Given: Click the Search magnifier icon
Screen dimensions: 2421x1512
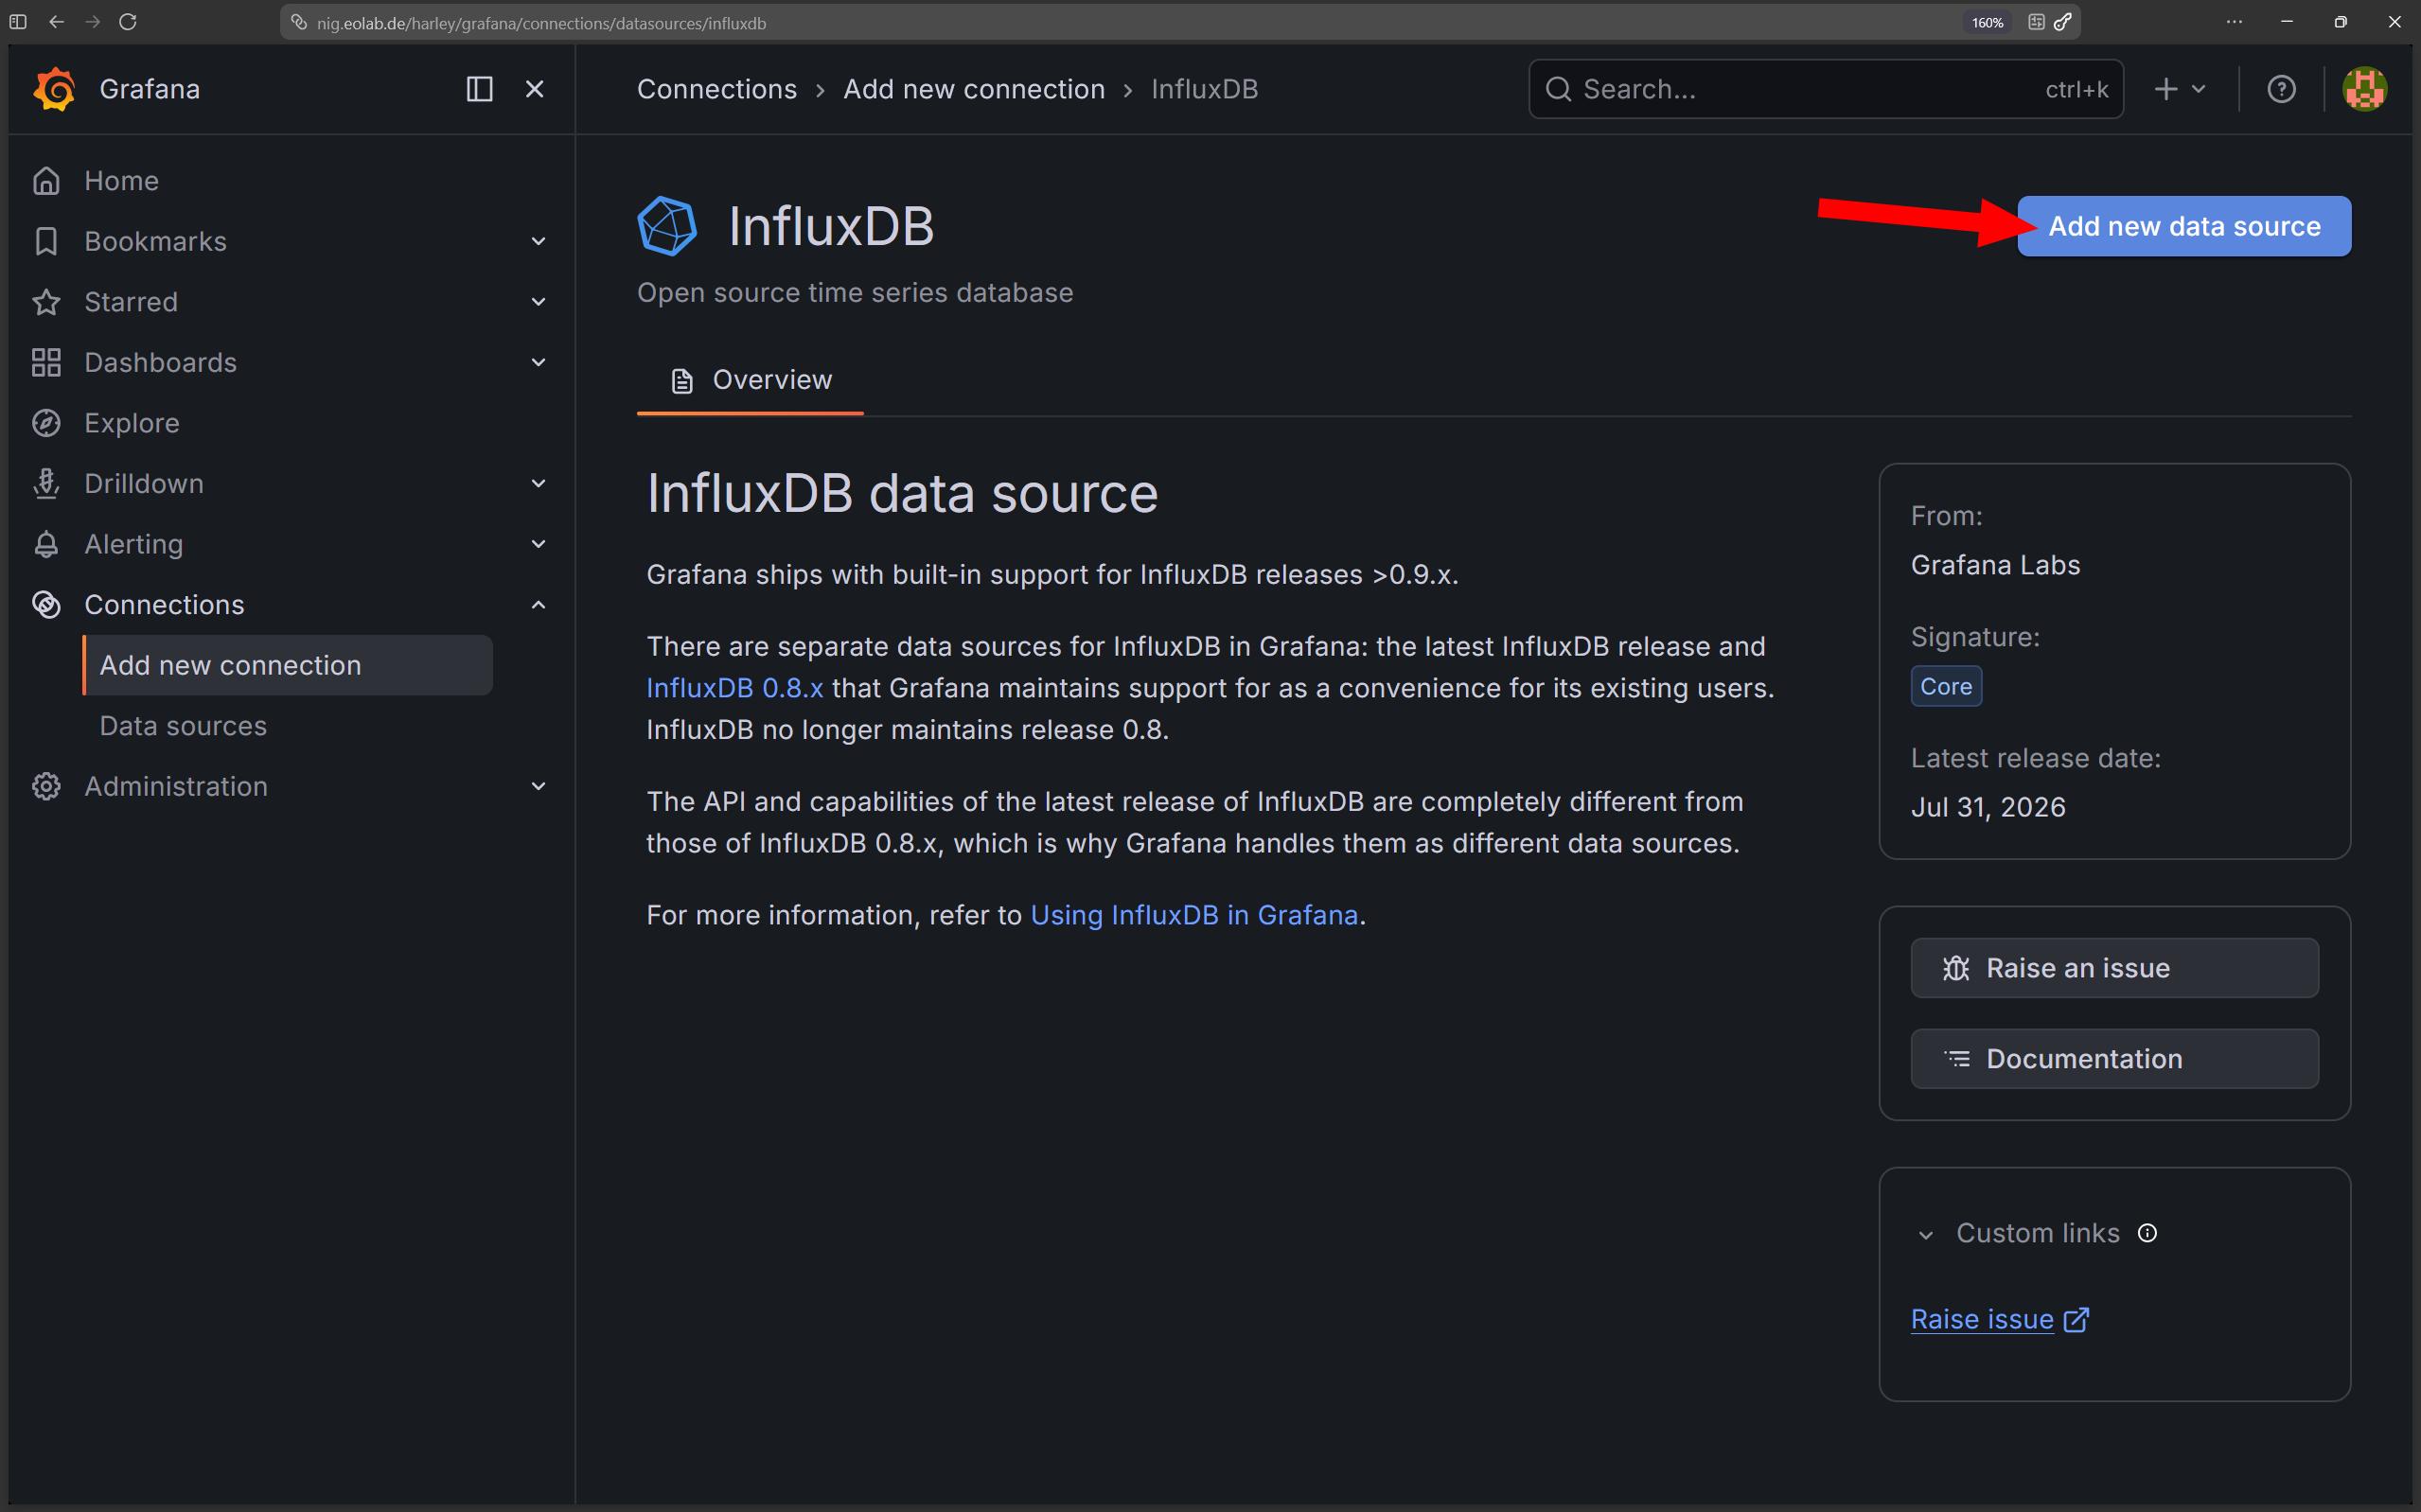Looking at the screenshot, I should pyautogui.click(x=1558, y=89).
